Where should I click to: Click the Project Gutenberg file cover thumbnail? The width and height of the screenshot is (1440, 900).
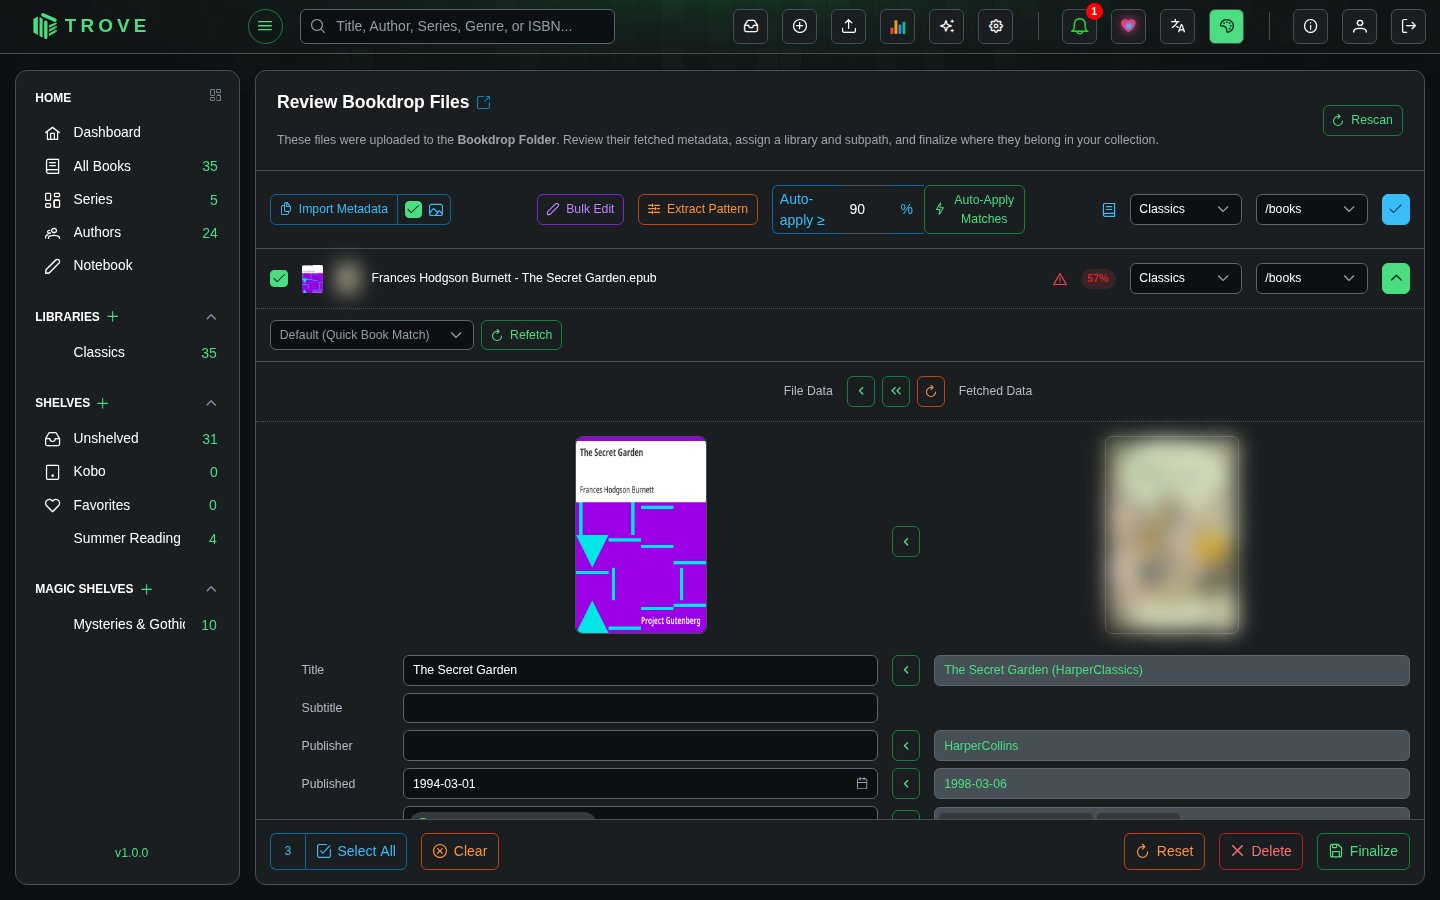pyautogui.click(x=641, y=535)
